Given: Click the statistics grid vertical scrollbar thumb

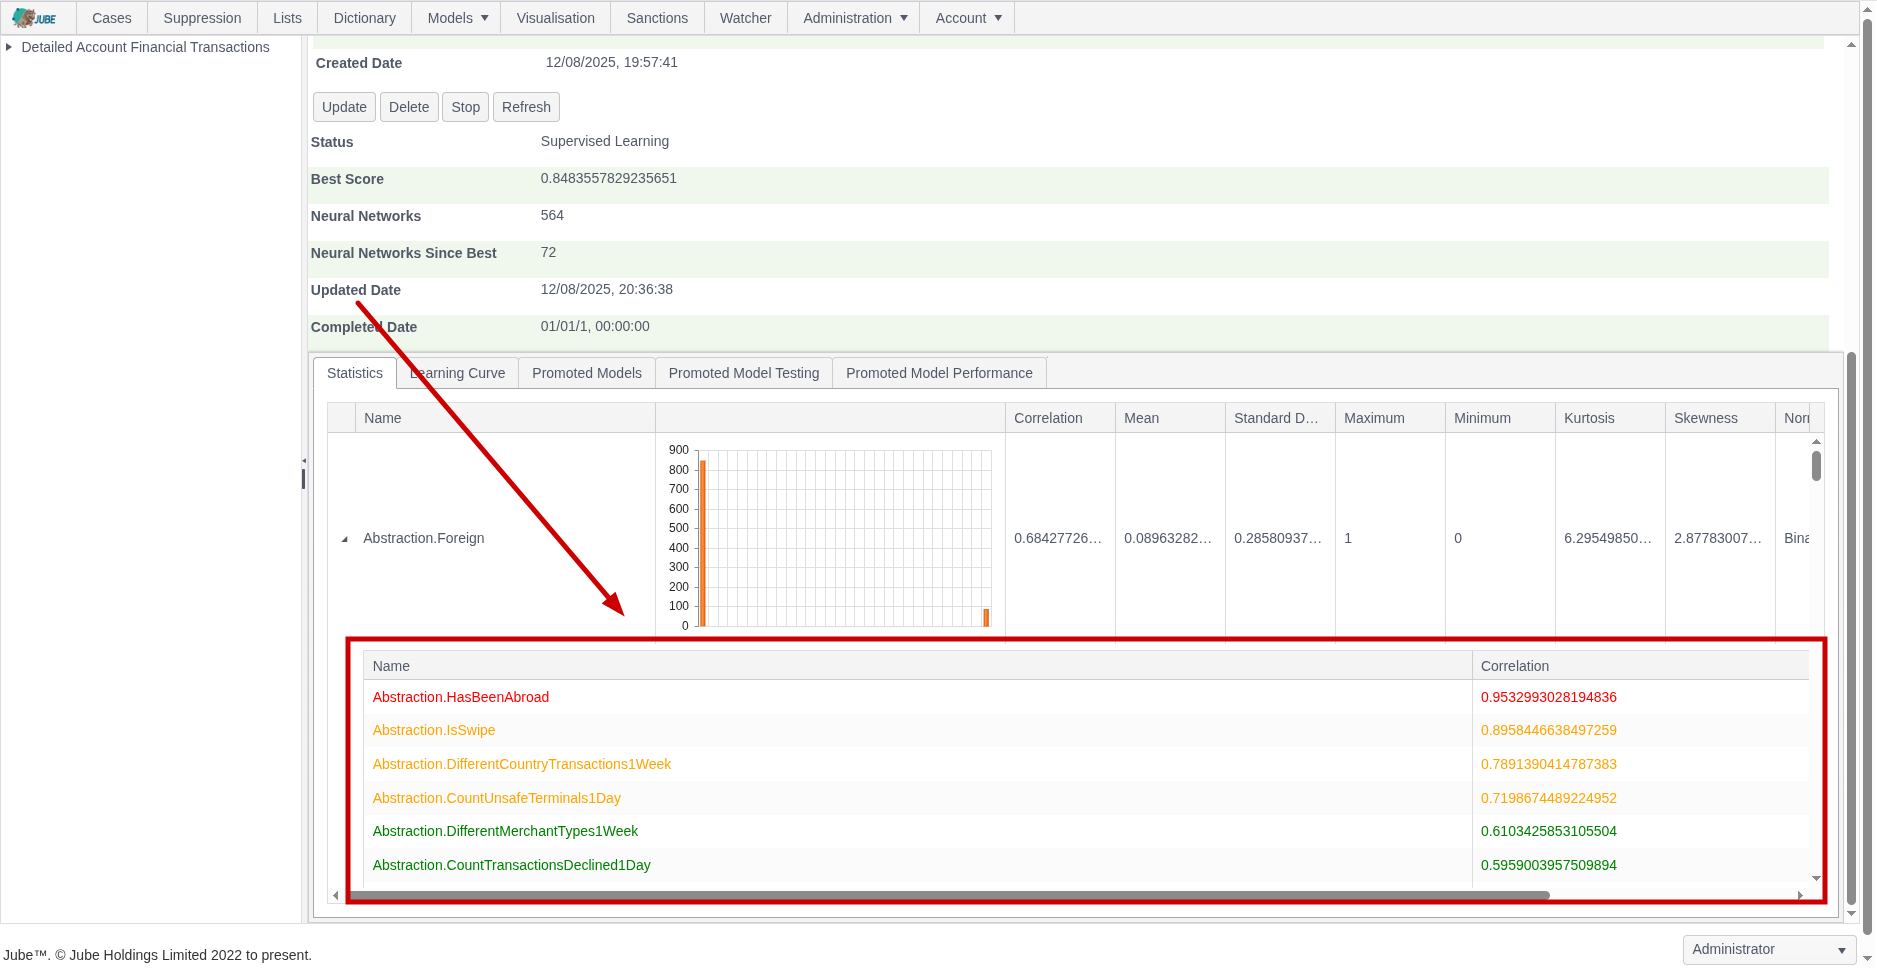Looking at the screenshot, I should pos(1816,466).
